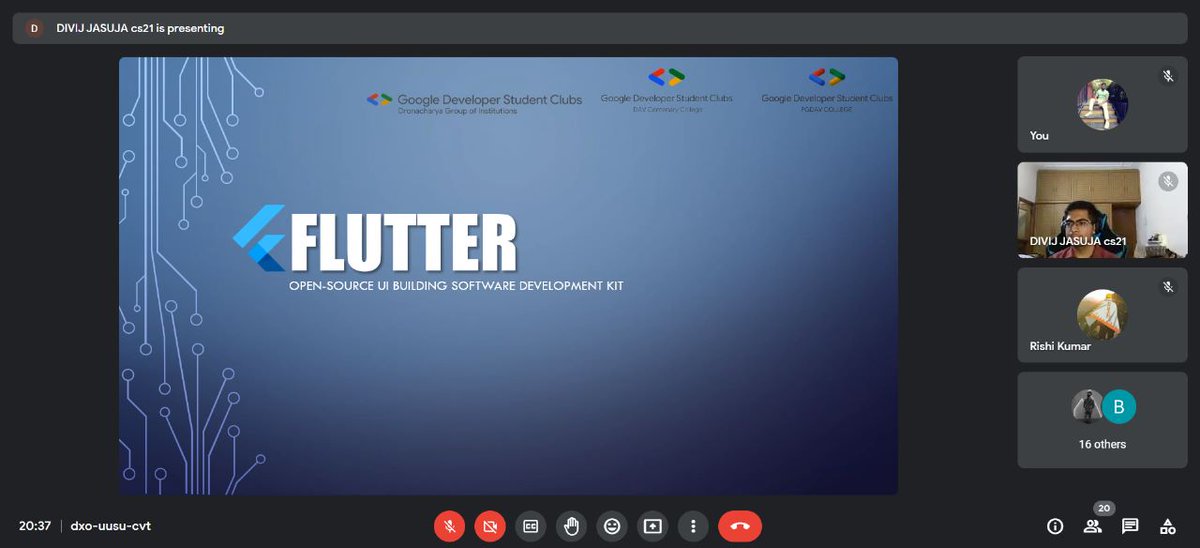The height and width of the screenshot is (548, 1200).
Task: Select Rishi Kumar participant tile
Action: pyautogui.click(x=1102, y=314)
